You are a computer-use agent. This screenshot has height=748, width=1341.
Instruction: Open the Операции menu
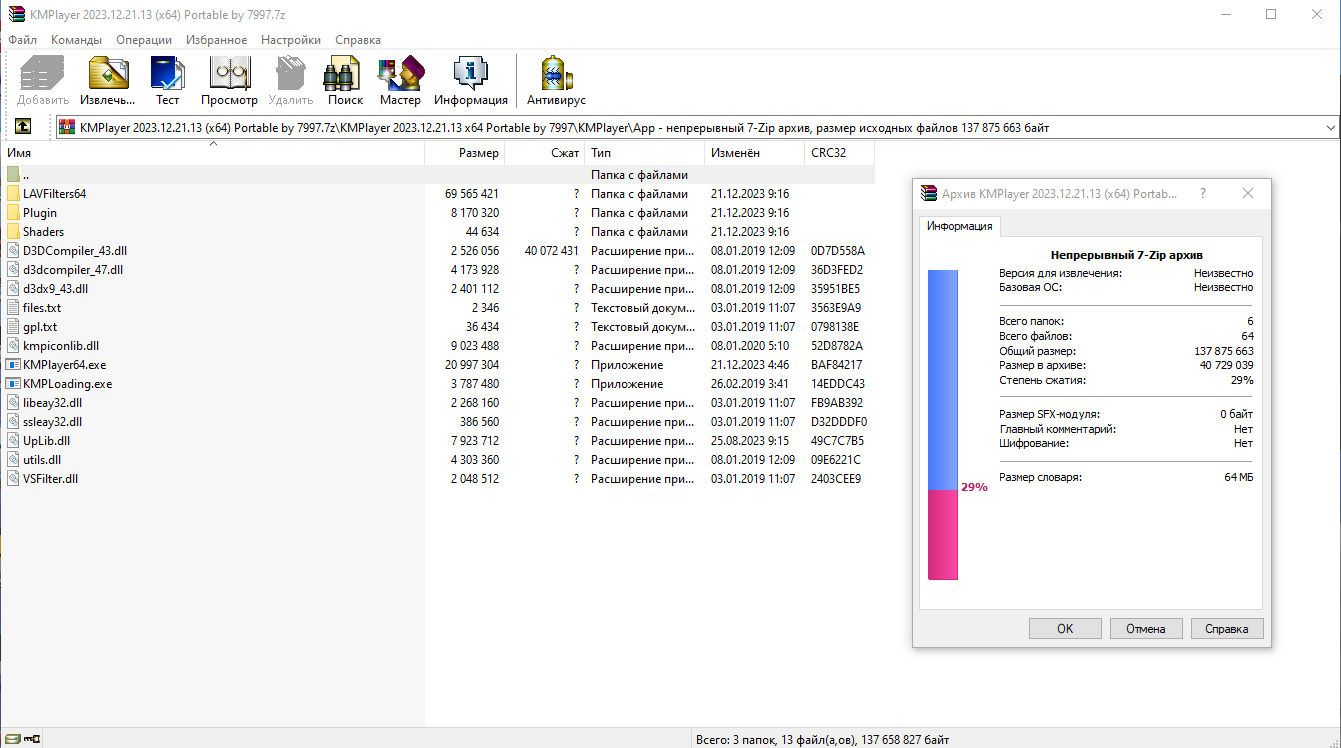pyautogui.click(x=144, y=40)
